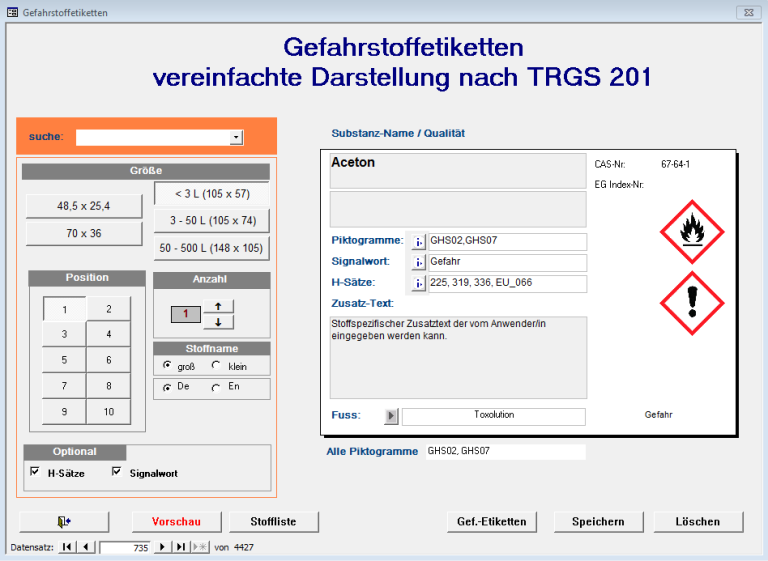The height and width of the screenshot is (561, 768).
Task: Choose label position 4
Action: pyautogui.click(x=109, y=335)
